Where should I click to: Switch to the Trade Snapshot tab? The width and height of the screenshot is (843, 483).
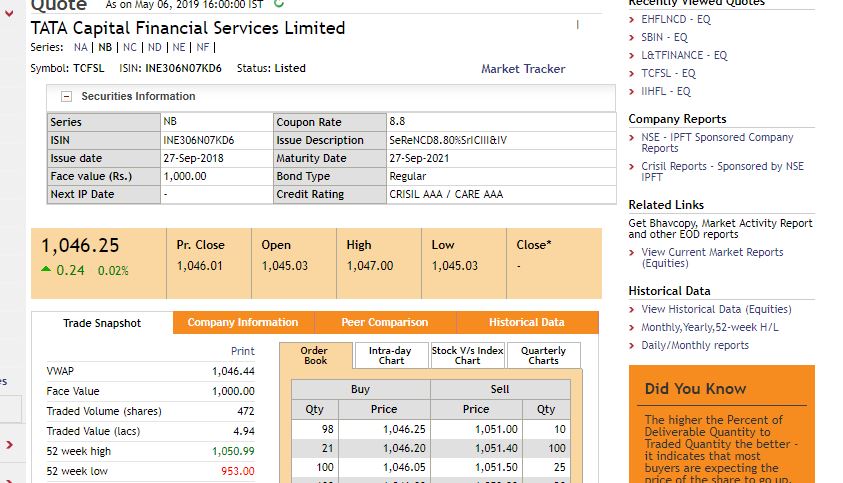click(102, 323)
